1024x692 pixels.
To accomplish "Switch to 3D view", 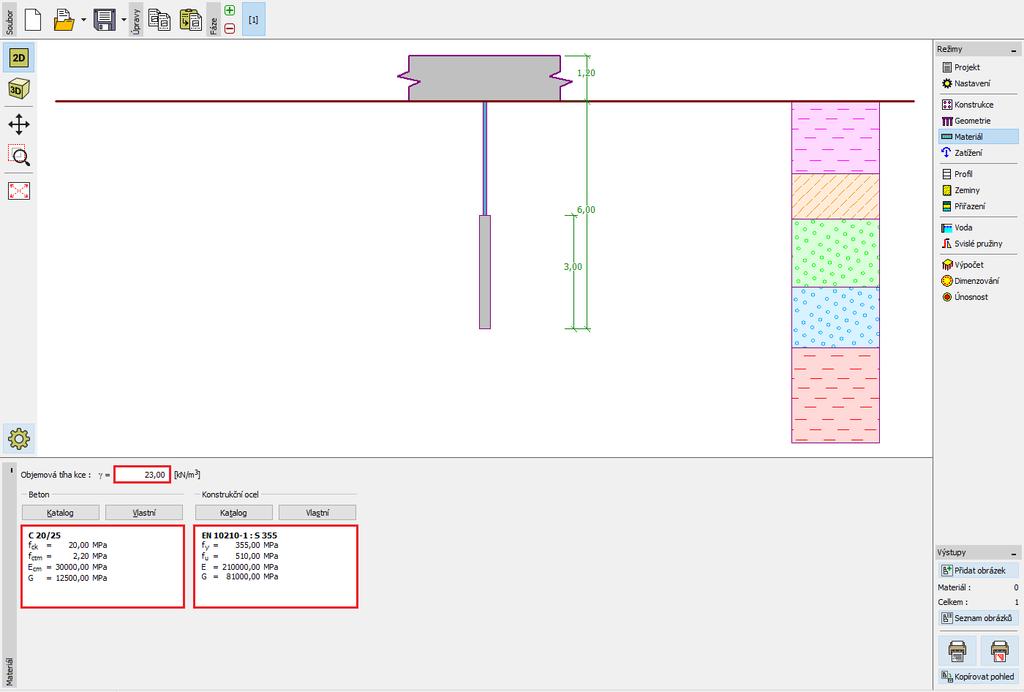I will pyautogui.click(x=19, y=89).
